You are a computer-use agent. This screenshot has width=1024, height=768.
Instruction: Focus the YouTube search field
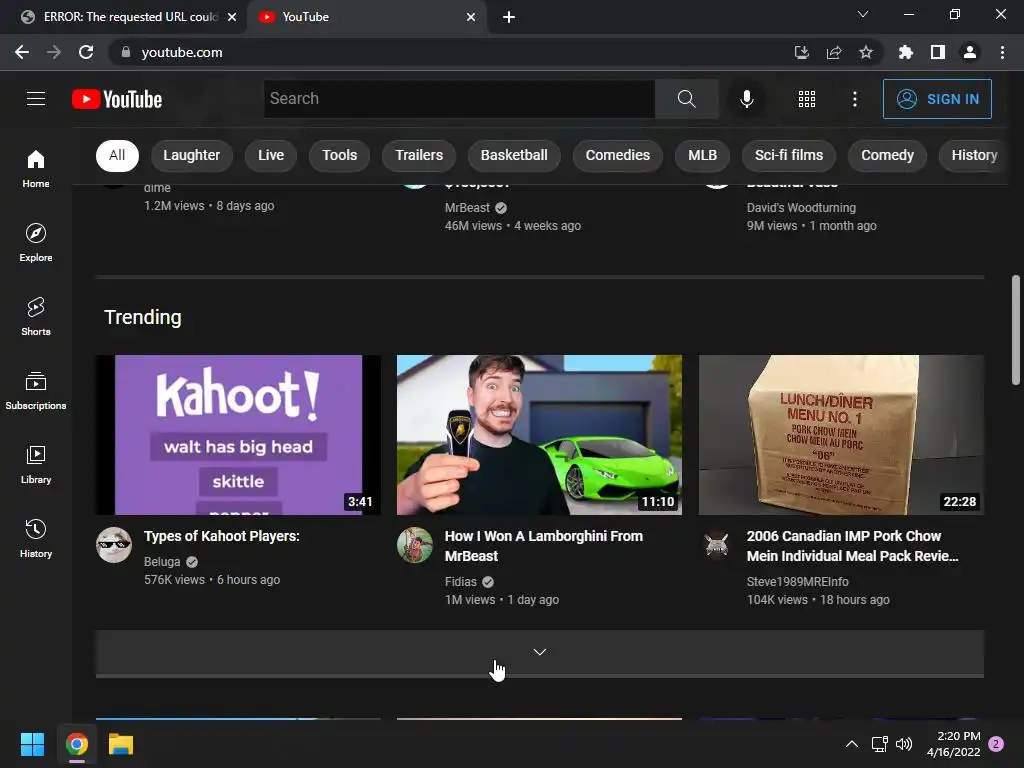pos(459,99)
